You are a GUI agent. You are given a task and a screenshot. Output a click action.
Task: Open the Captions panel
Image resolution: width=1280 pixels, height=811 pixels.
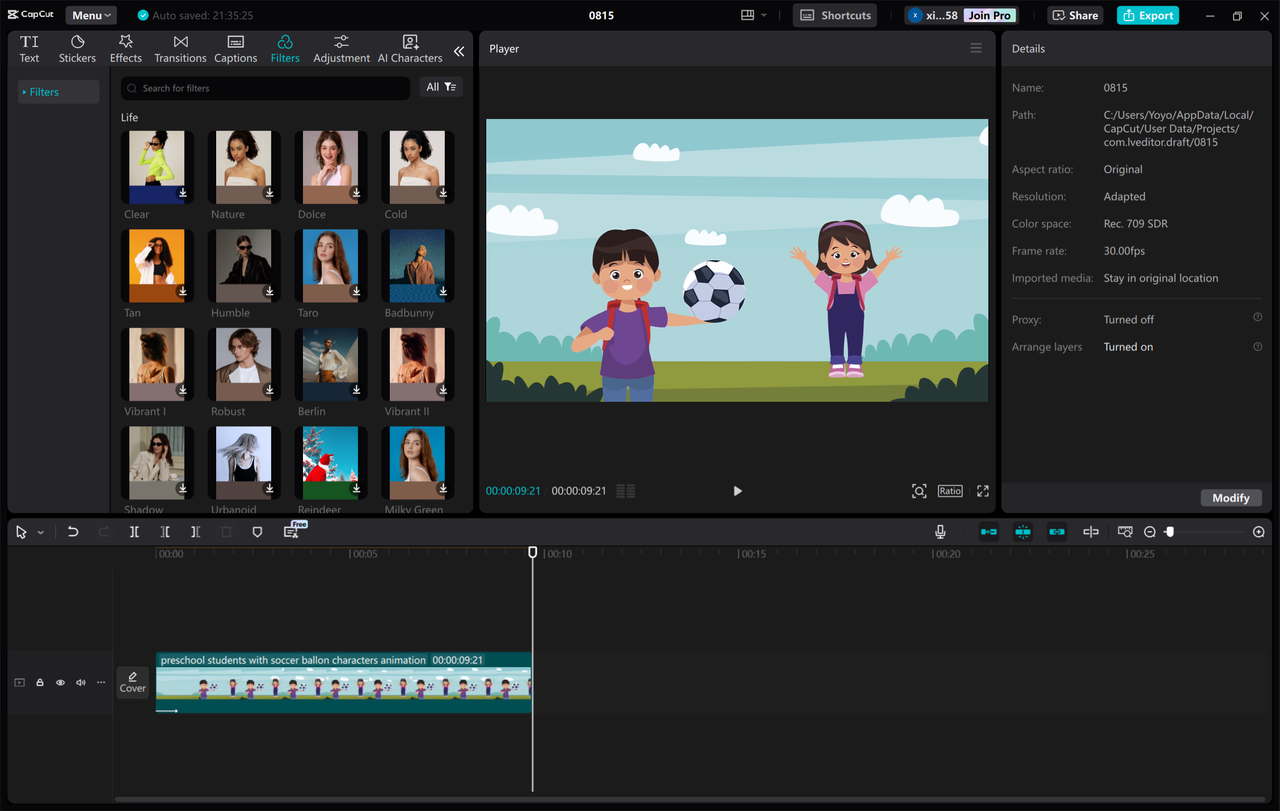[235, 48]
